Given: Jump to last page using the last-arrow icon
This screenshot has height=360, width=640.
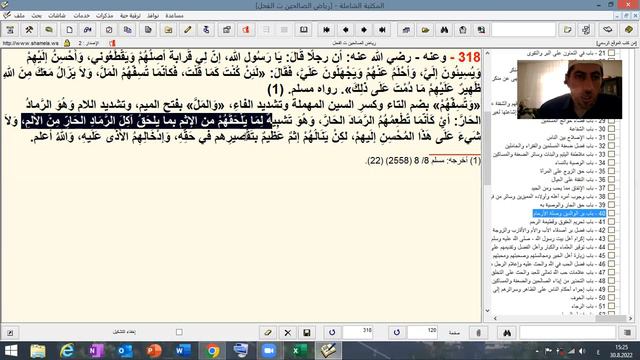Looking at the screenshot, I should [382, 30].
